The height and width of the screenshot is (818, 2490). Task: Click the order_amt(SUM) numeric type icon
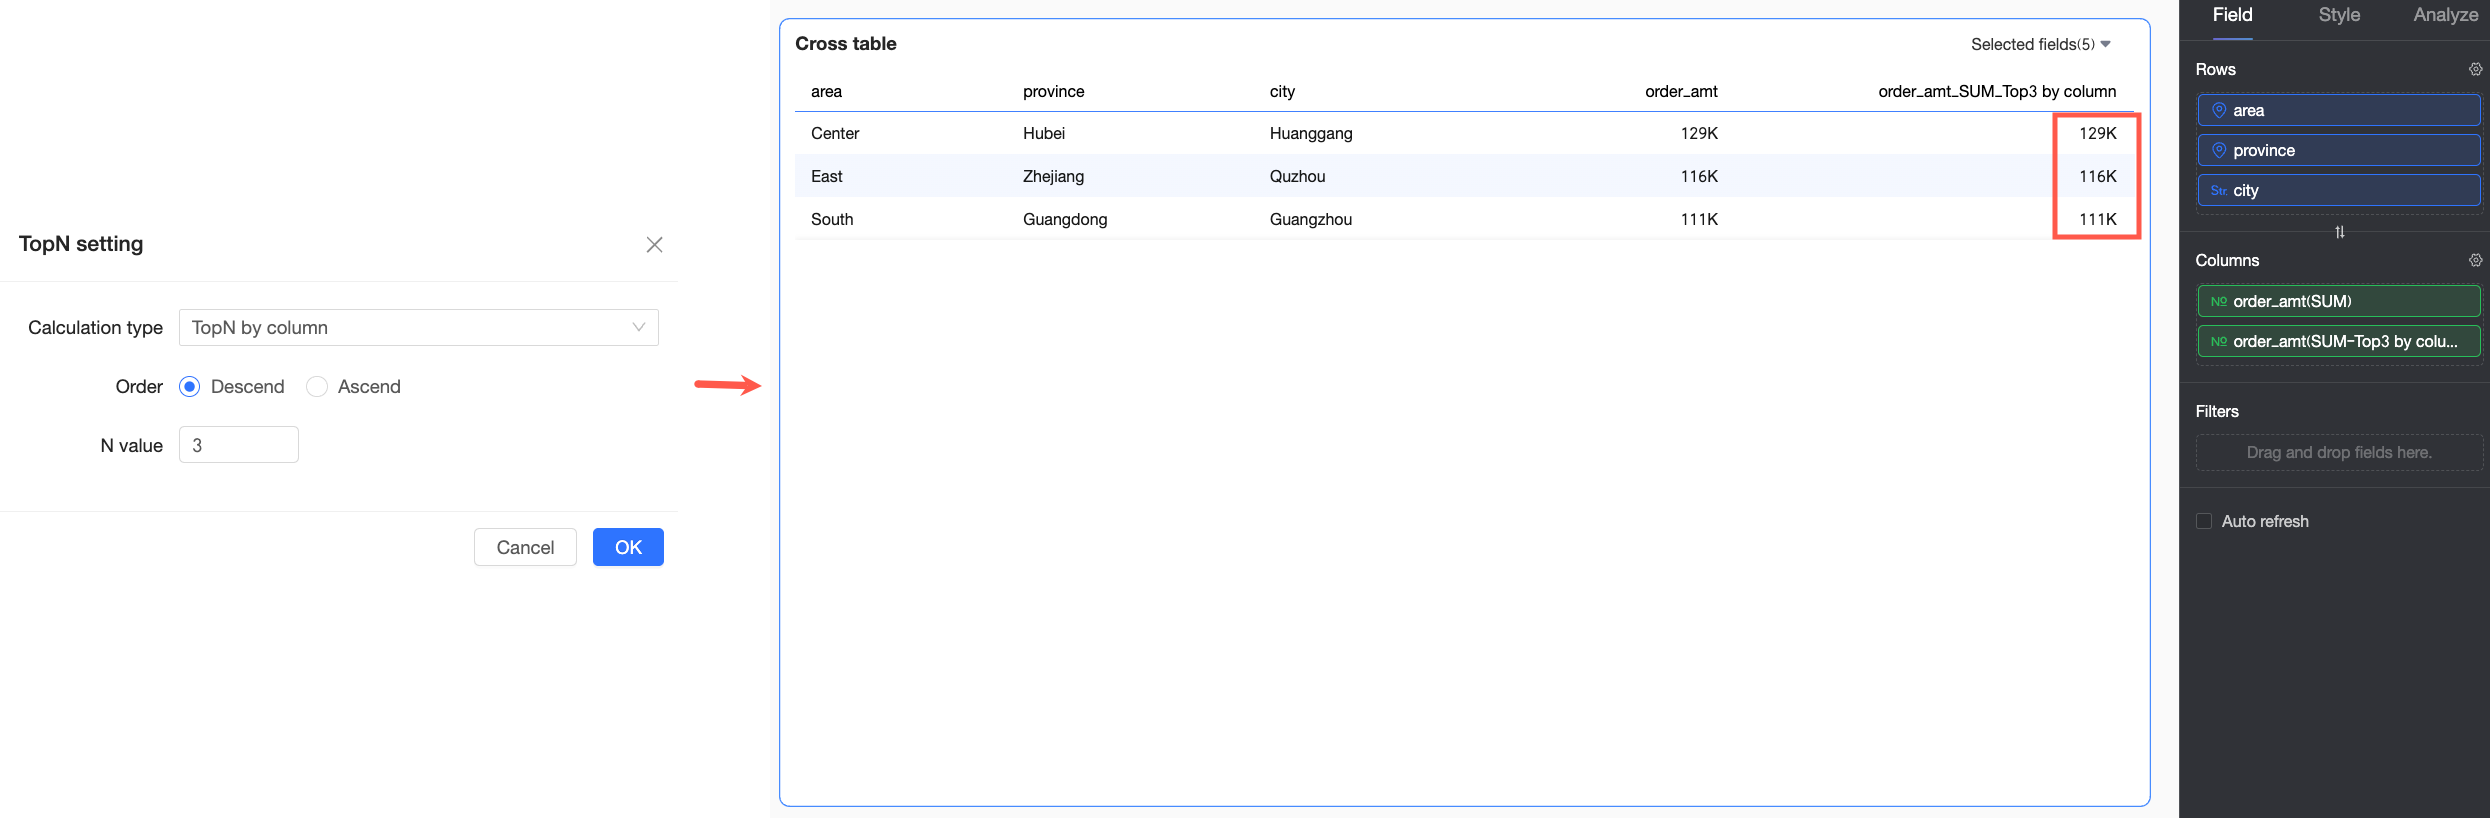coord(2219,301)
